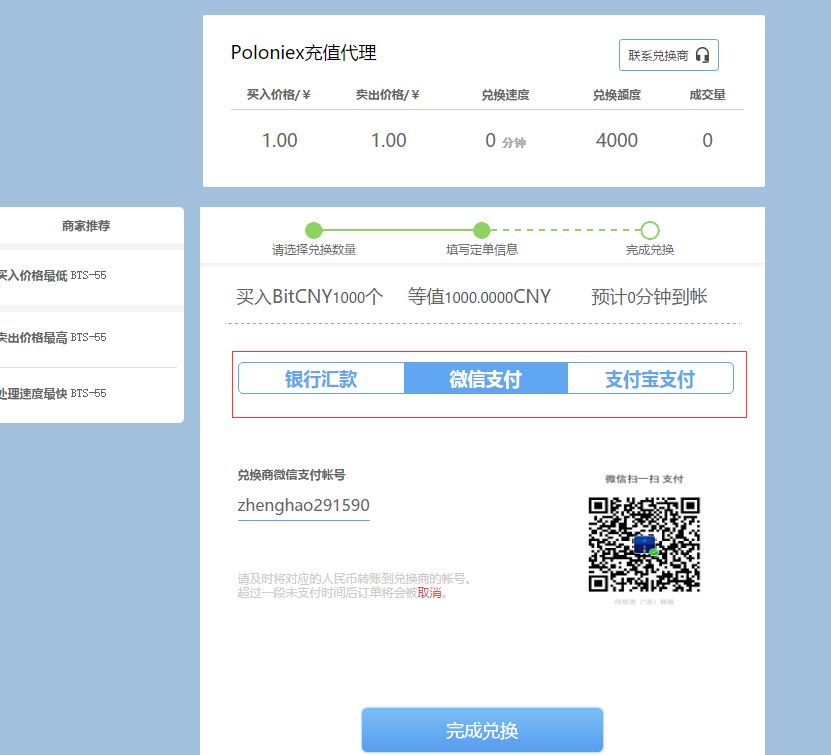Open the 处理速度最快 BTS-55 merchant
The height and width of the screenshot is (755, 831).
52,393
